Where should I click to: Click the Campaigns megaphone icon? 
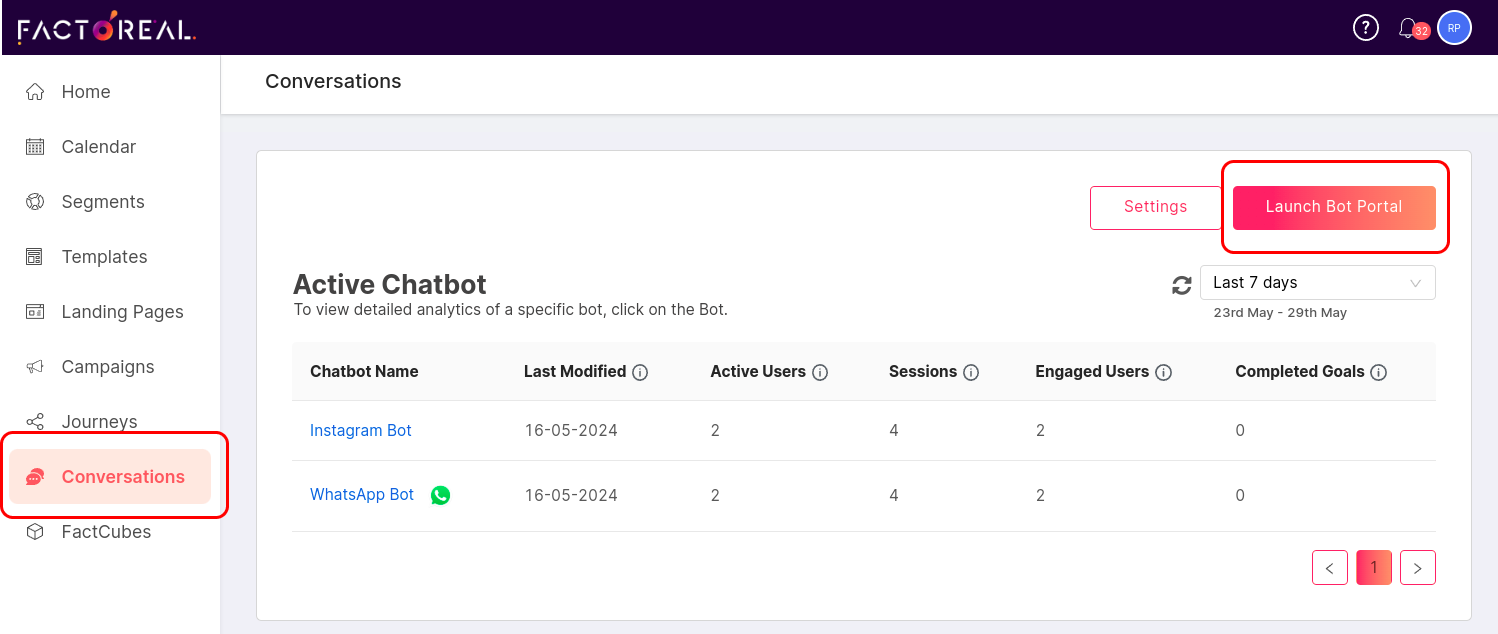(35, 367)
